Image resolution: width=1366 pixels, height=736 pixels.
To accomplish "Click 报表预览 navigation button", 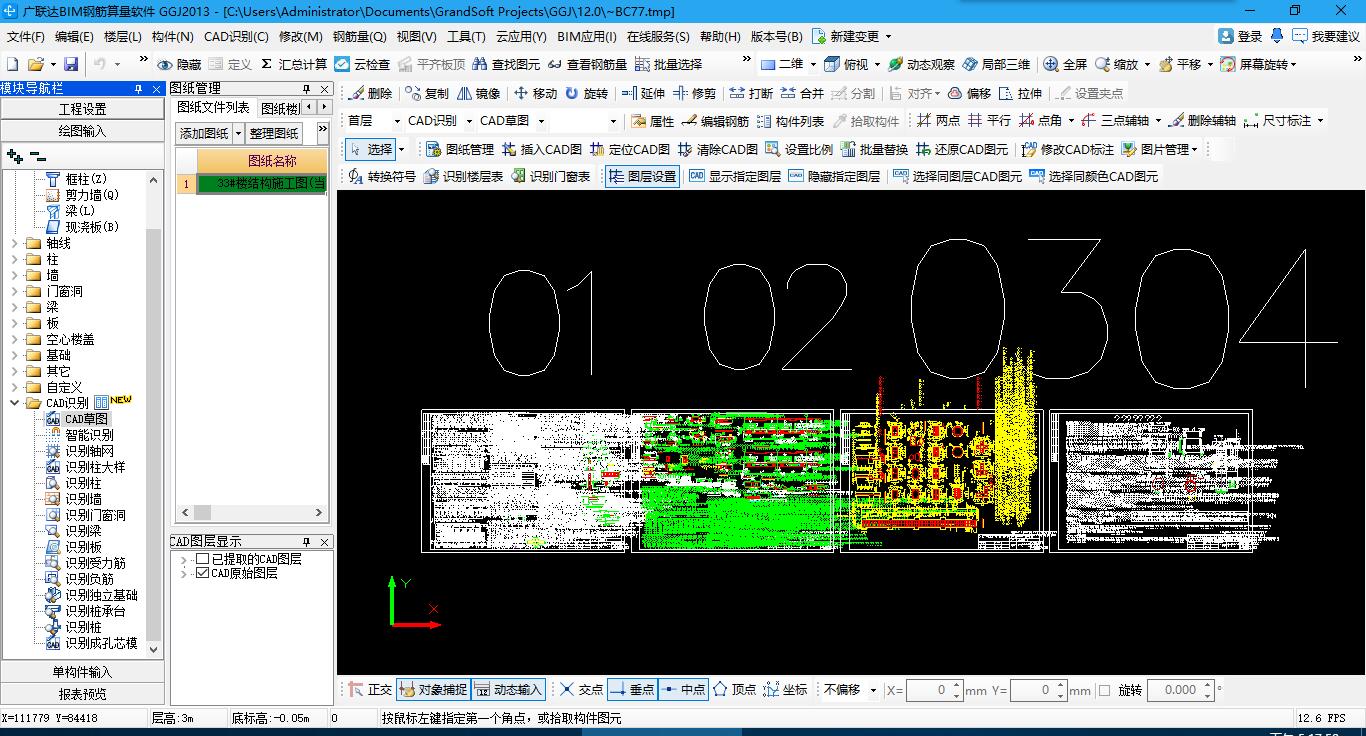I will (82, 694).
